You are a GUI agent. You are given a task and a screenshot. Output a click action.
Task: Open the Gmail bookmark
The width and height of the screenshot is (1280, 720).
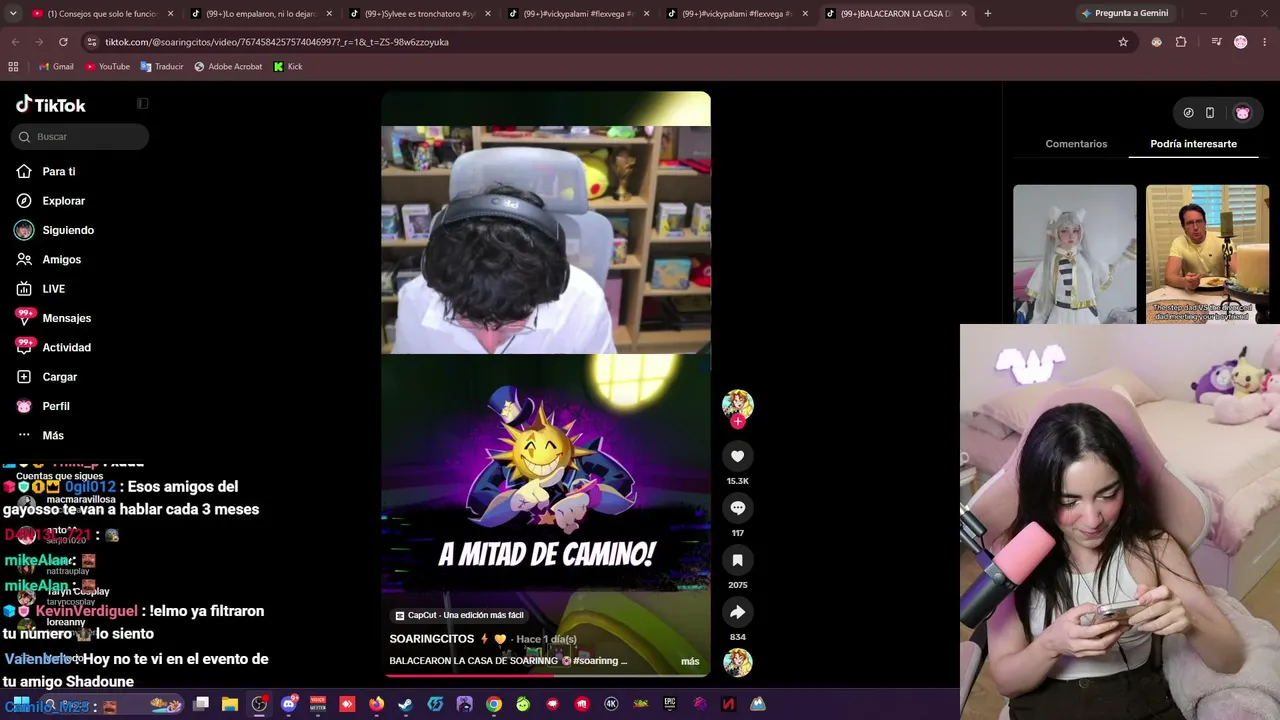56,67
